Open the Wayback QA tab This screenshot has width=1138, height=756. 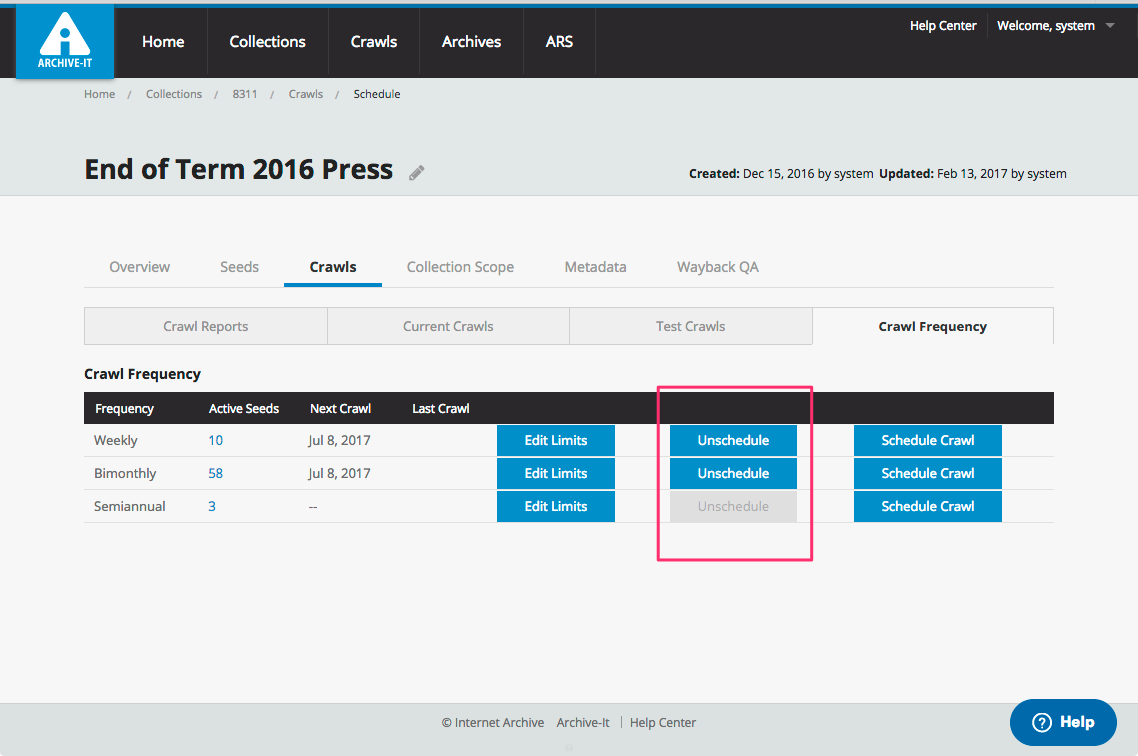[717, 267]
